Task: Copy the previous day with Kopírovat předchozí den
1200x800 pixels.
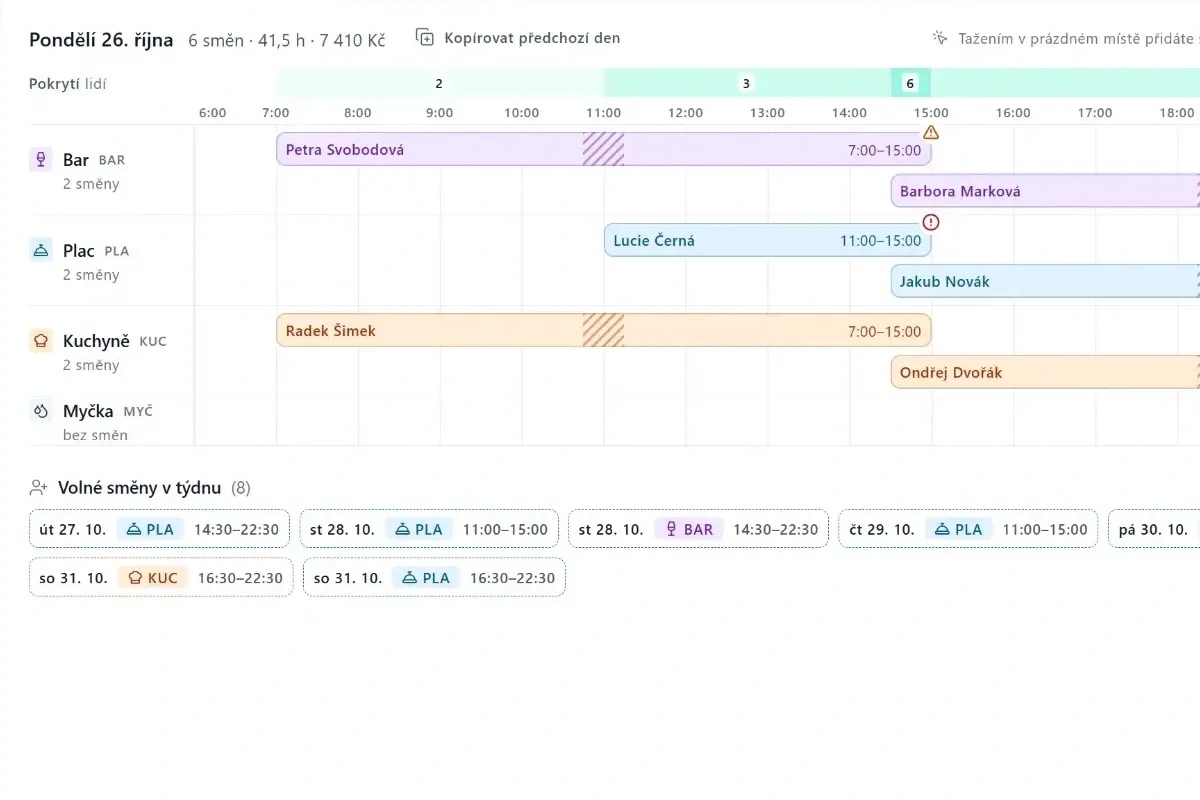Action: coord(518,38)
